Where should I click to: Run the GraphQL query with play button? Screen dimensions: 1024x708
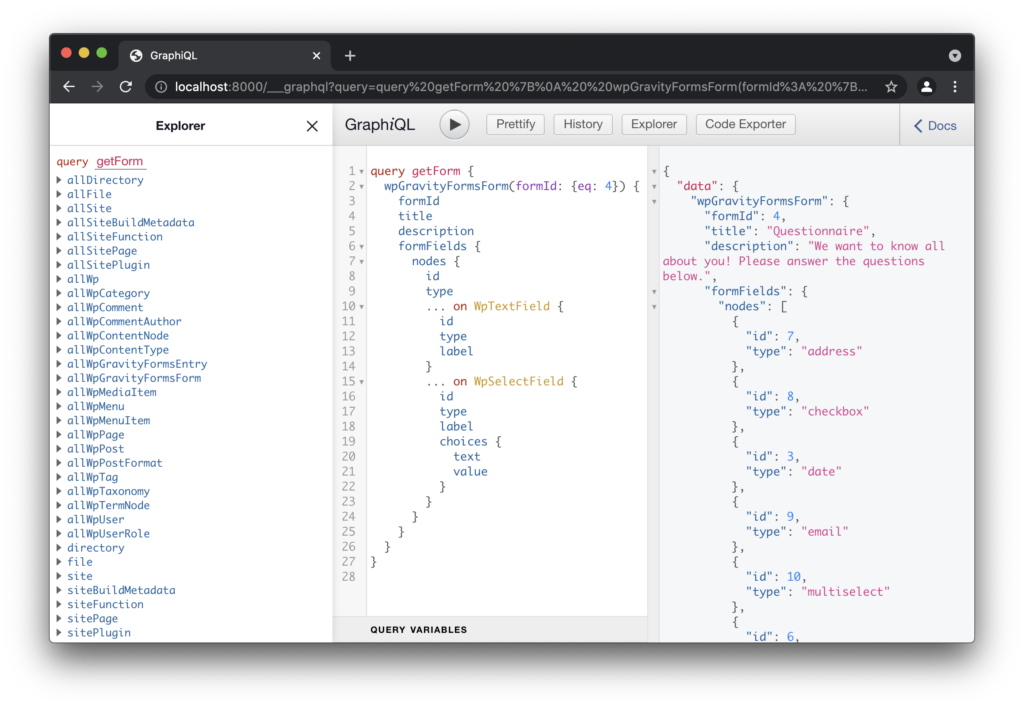click(454, 125)
